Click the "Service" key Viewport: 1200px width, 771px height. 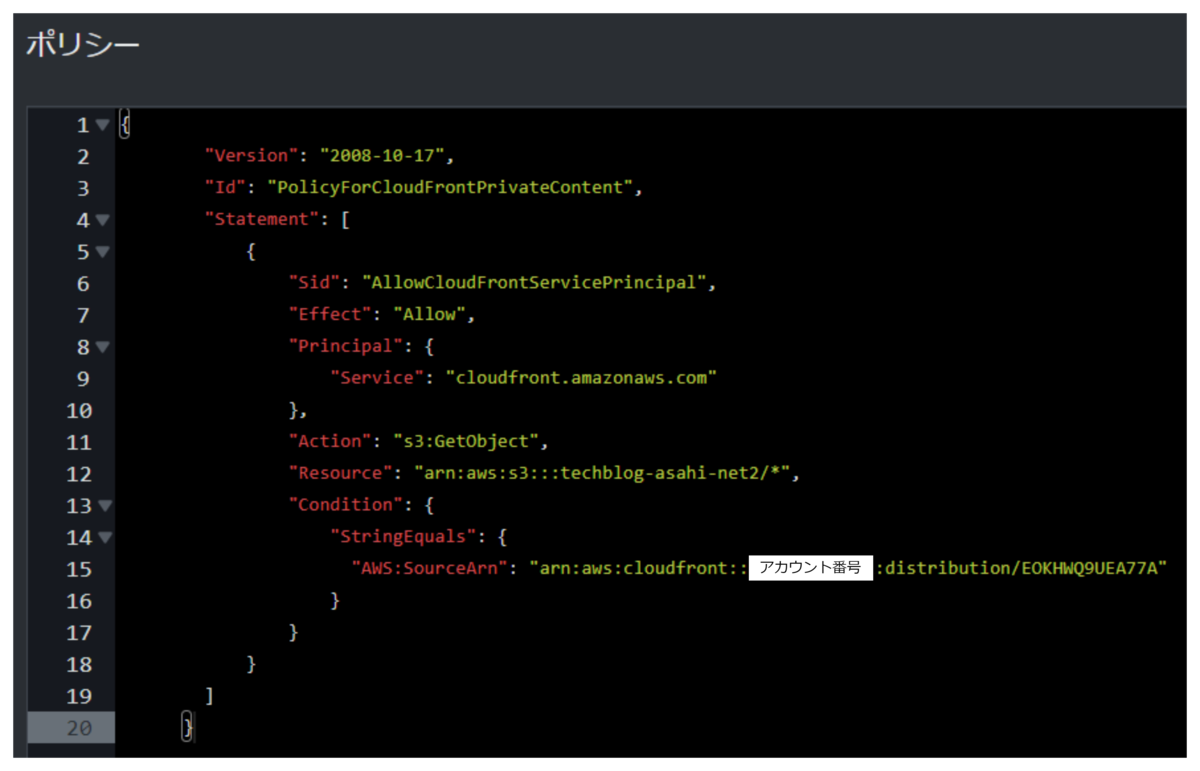[379, 378]
